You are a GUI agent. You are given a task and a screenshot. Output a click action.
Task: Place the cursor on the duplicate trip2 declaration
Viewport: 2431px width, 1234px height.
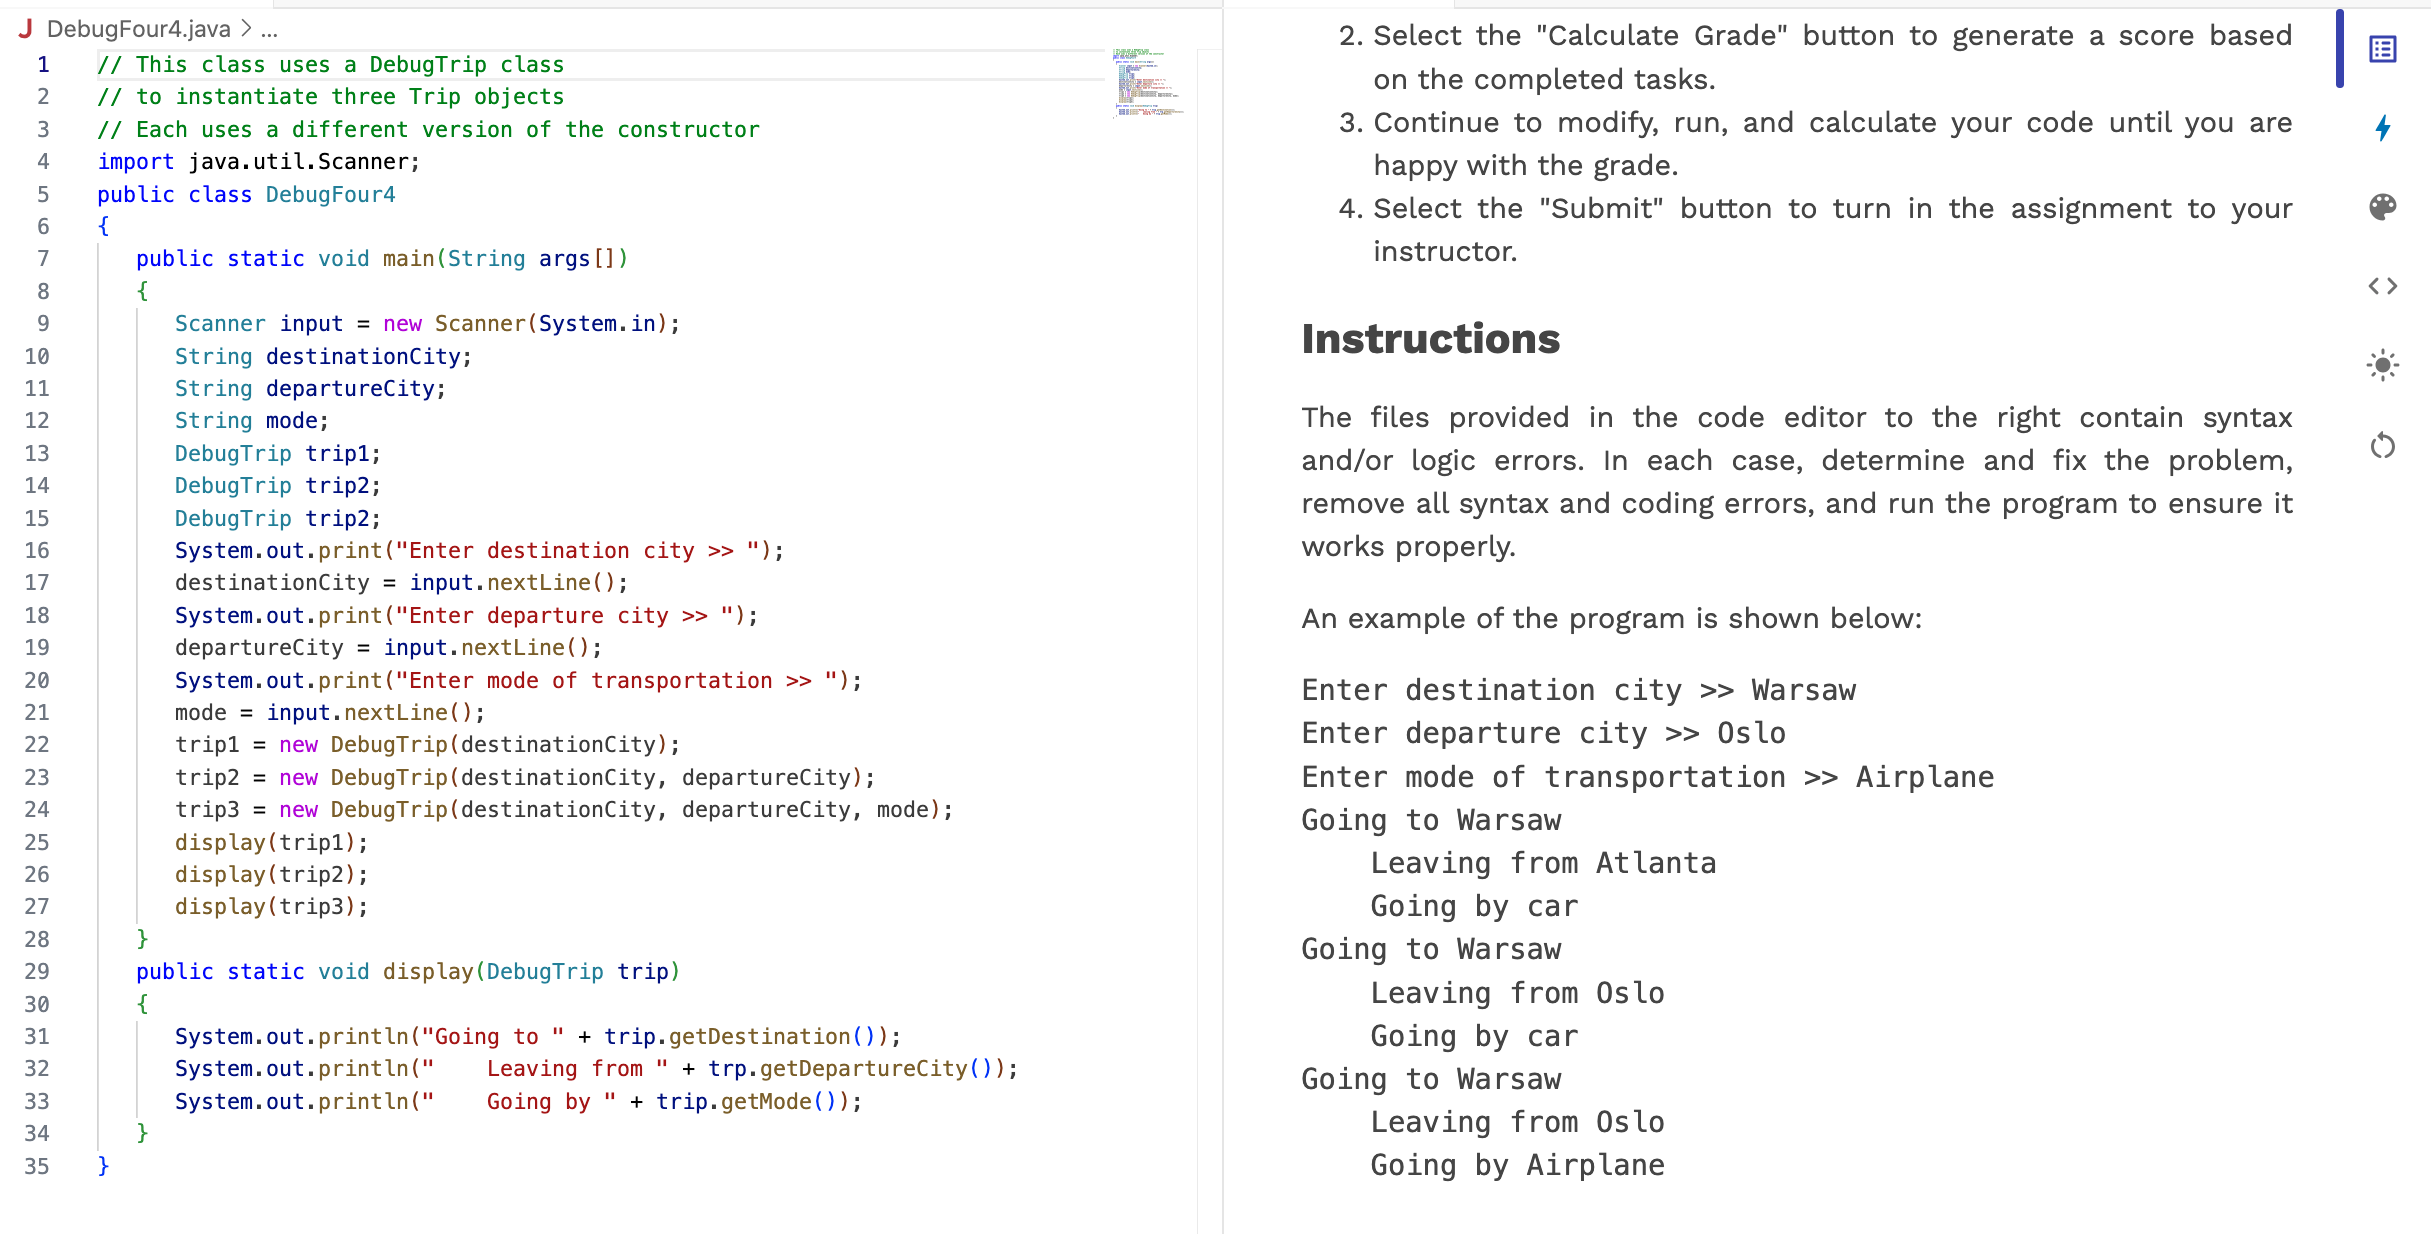[x=345, y=518]
